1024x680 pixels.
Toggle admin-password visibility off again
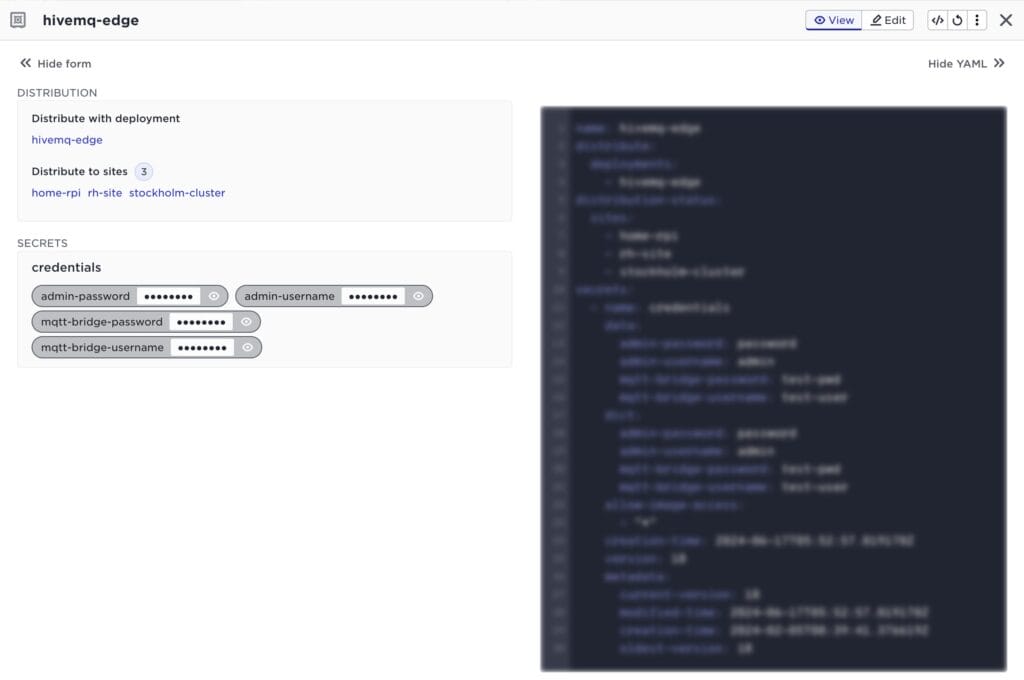(x=211, y=296)
